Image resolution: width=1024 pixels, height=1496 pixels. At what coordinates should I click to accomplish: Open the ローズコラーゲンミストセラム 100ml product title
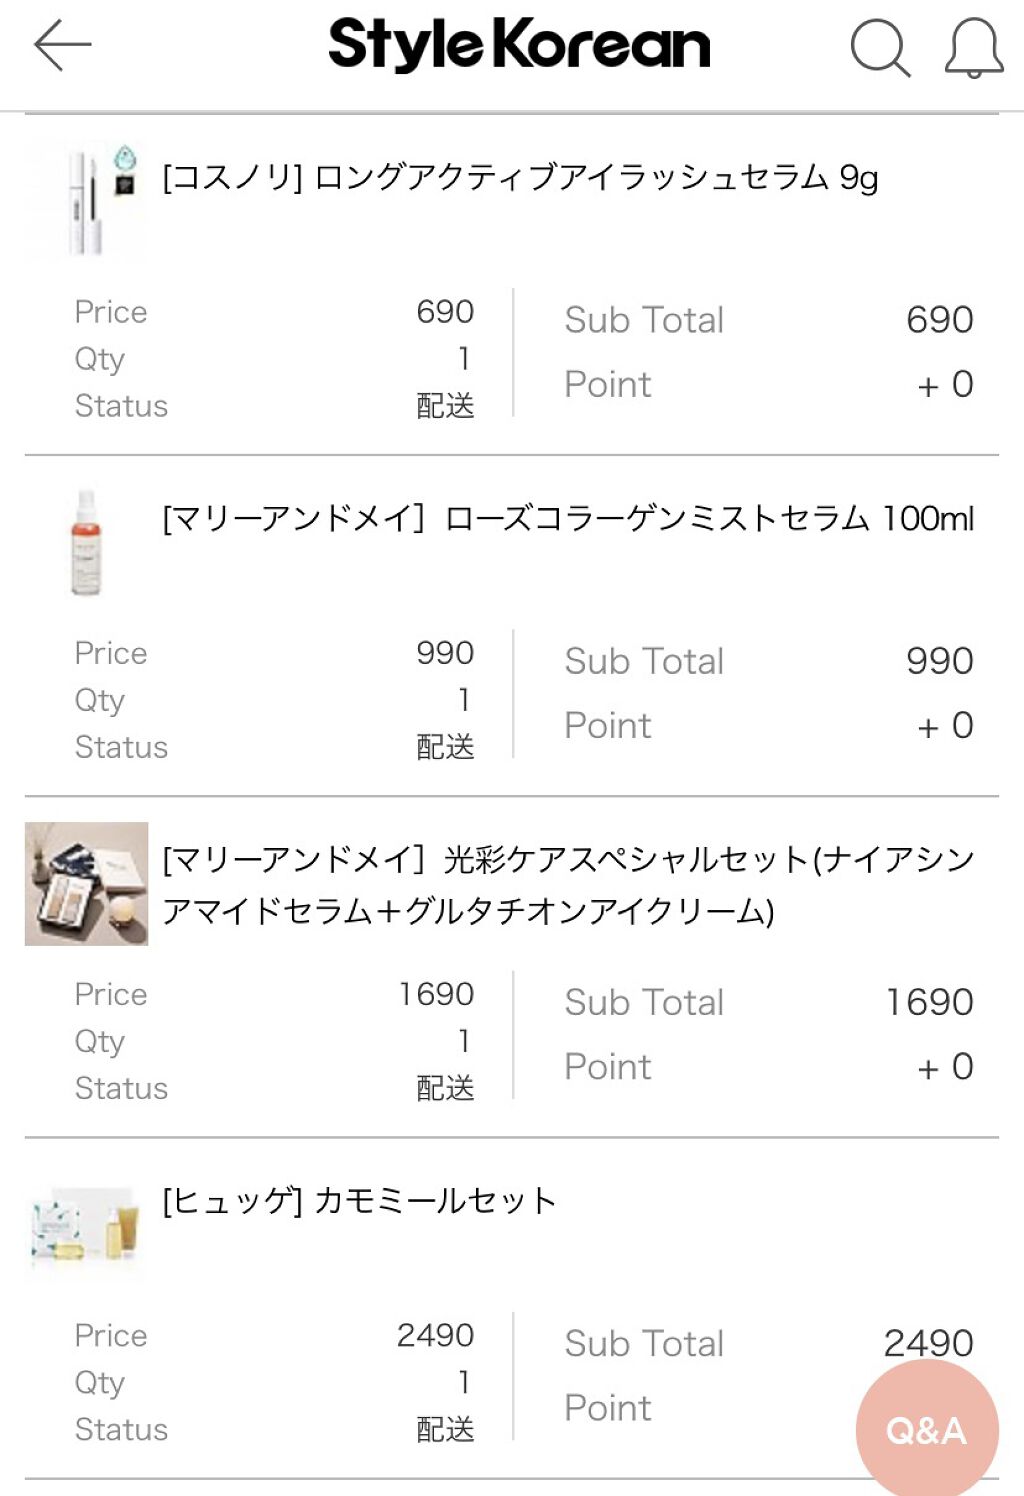tap(568, 519)
